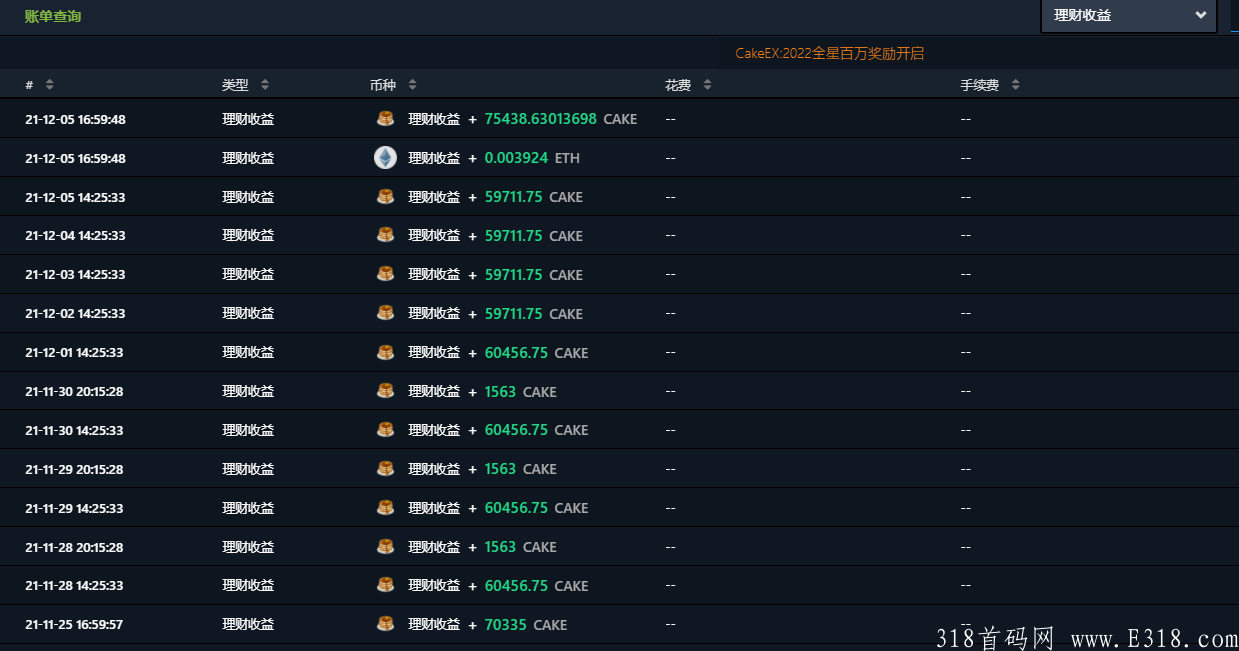Select timestamp 21-12-05 14:25:33
This screenshot has width=1239, height=651.
pos(75,198)
